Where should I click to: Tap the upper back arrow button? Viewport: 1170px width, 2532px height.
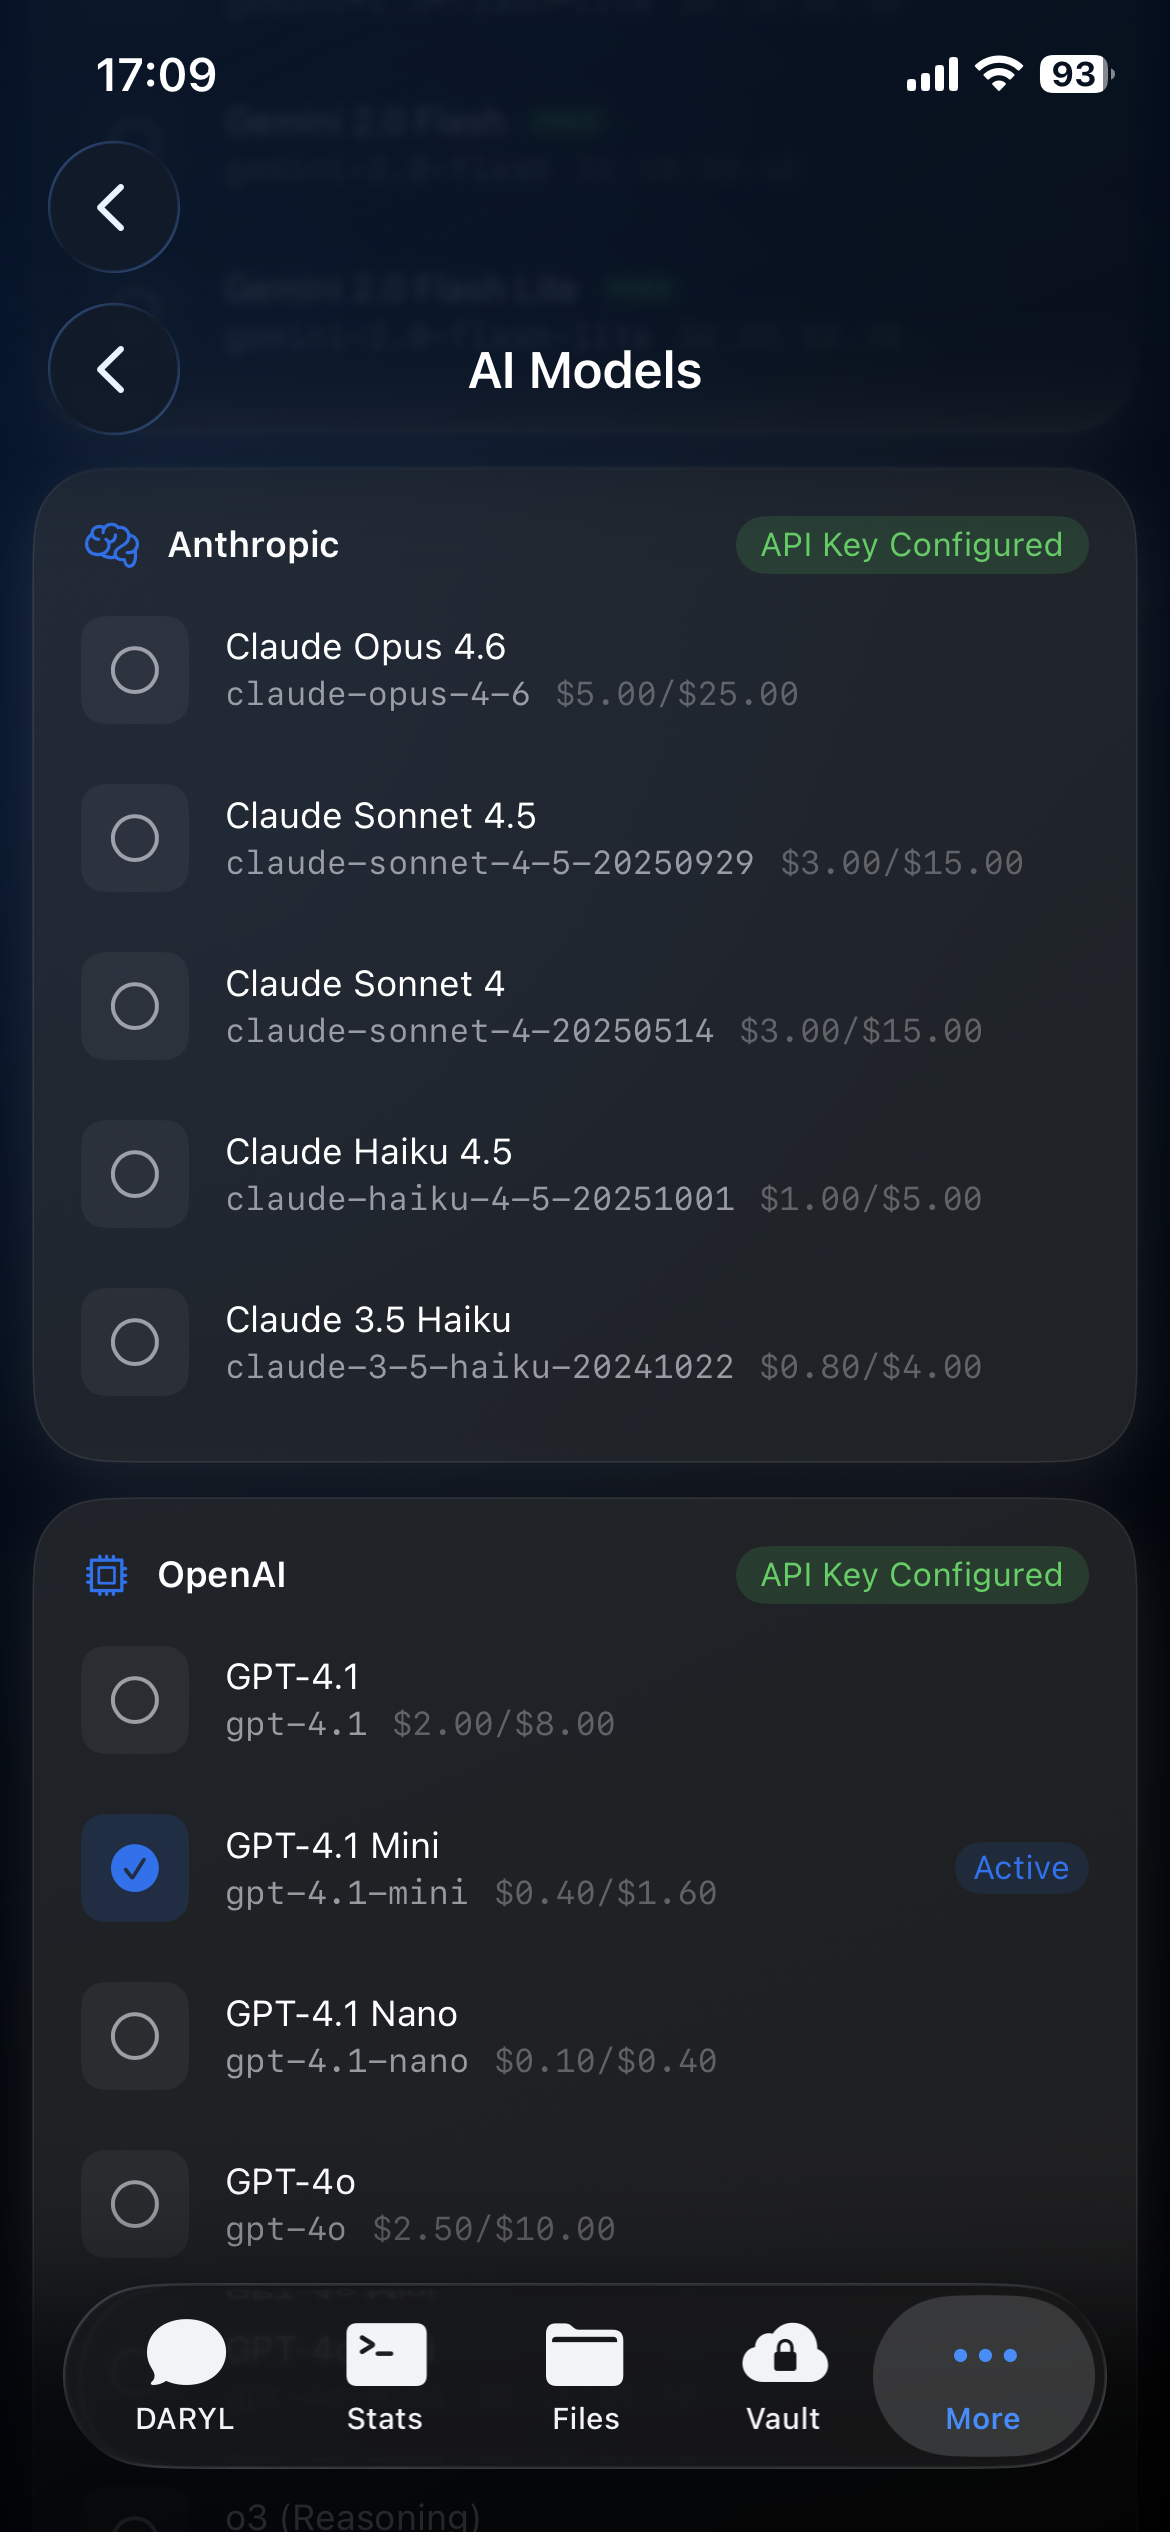point(113,207)
